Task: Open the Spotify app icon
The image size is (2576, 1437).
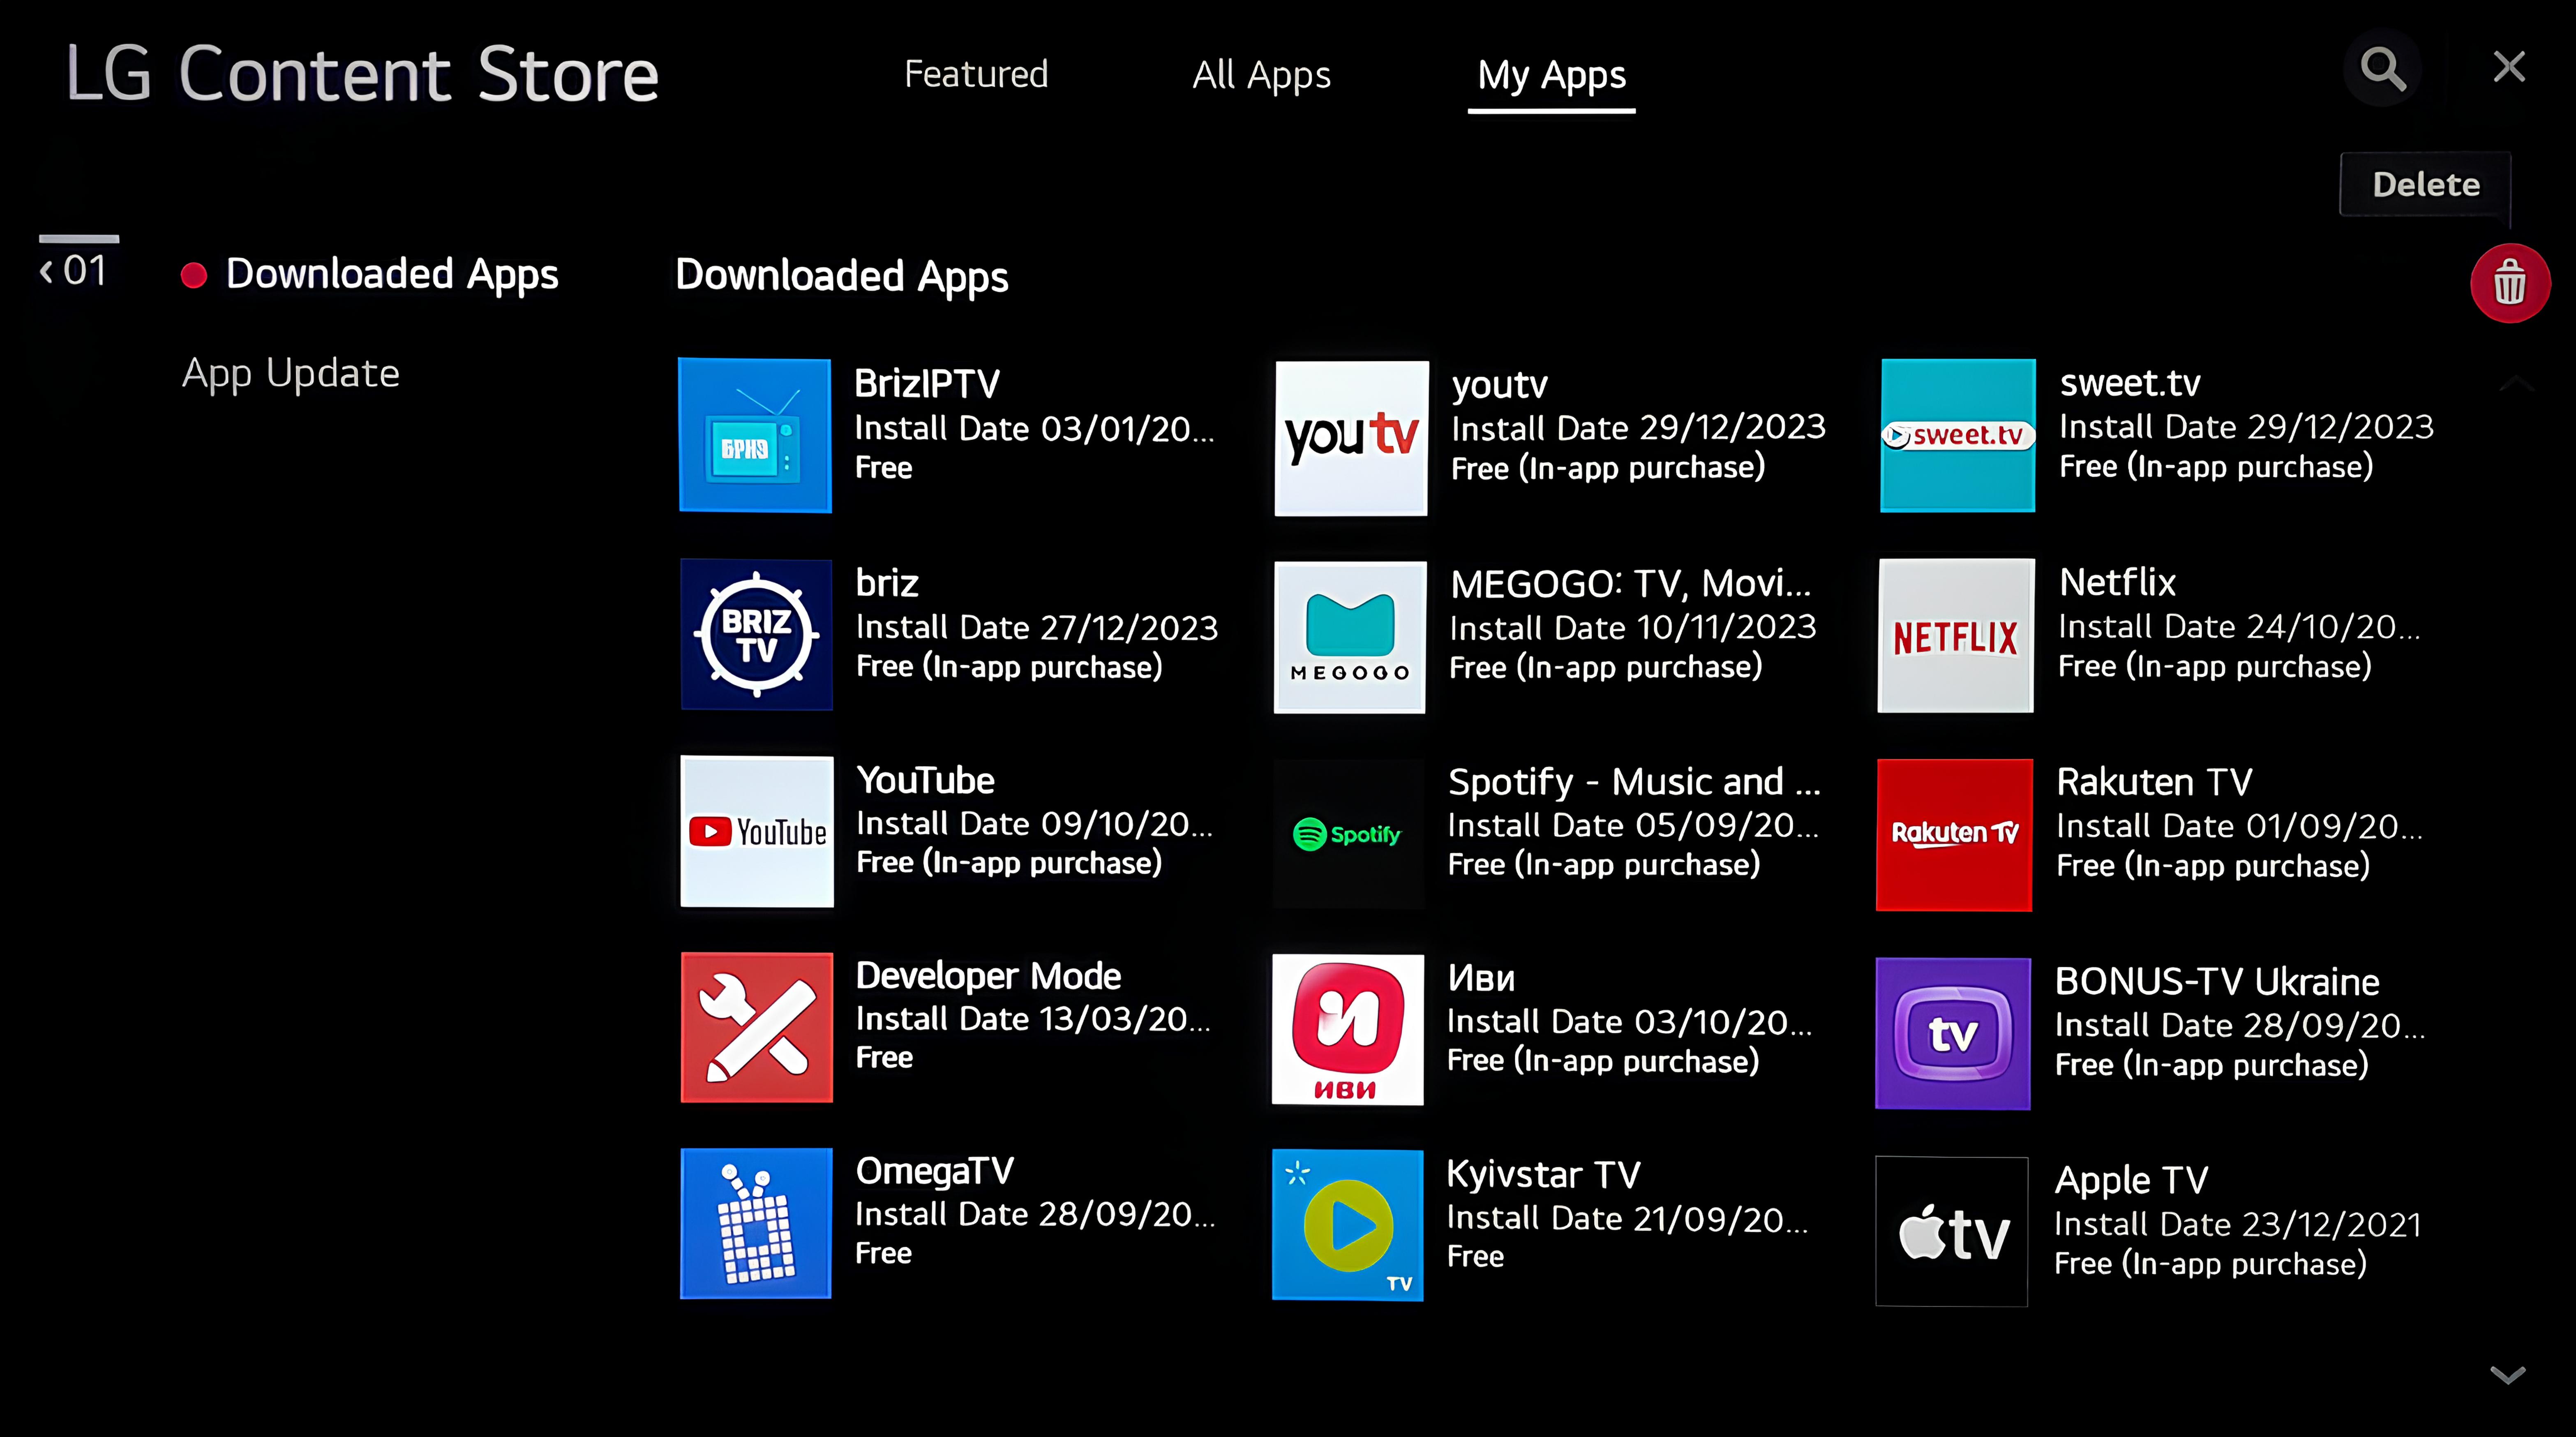Action: pos(1348,833)
